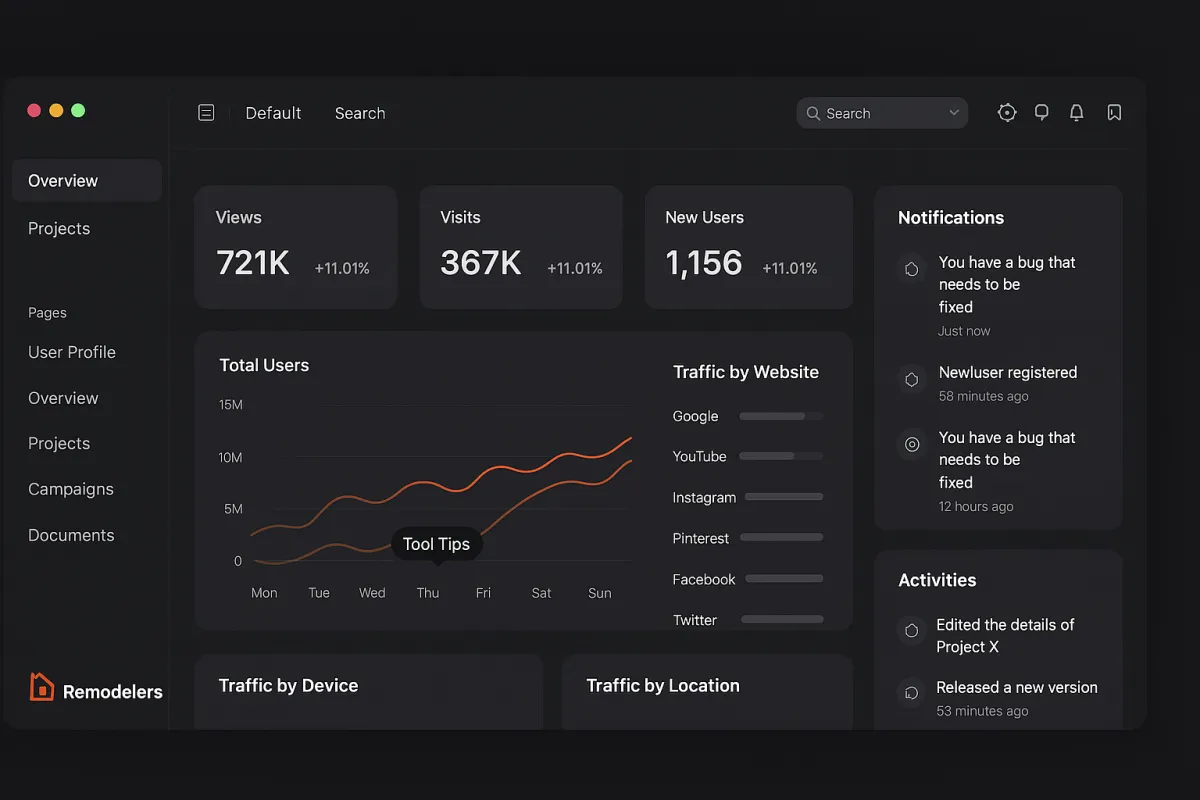
Task: Click icon beside 'Just now' bug notification
Action: [912, 269]
